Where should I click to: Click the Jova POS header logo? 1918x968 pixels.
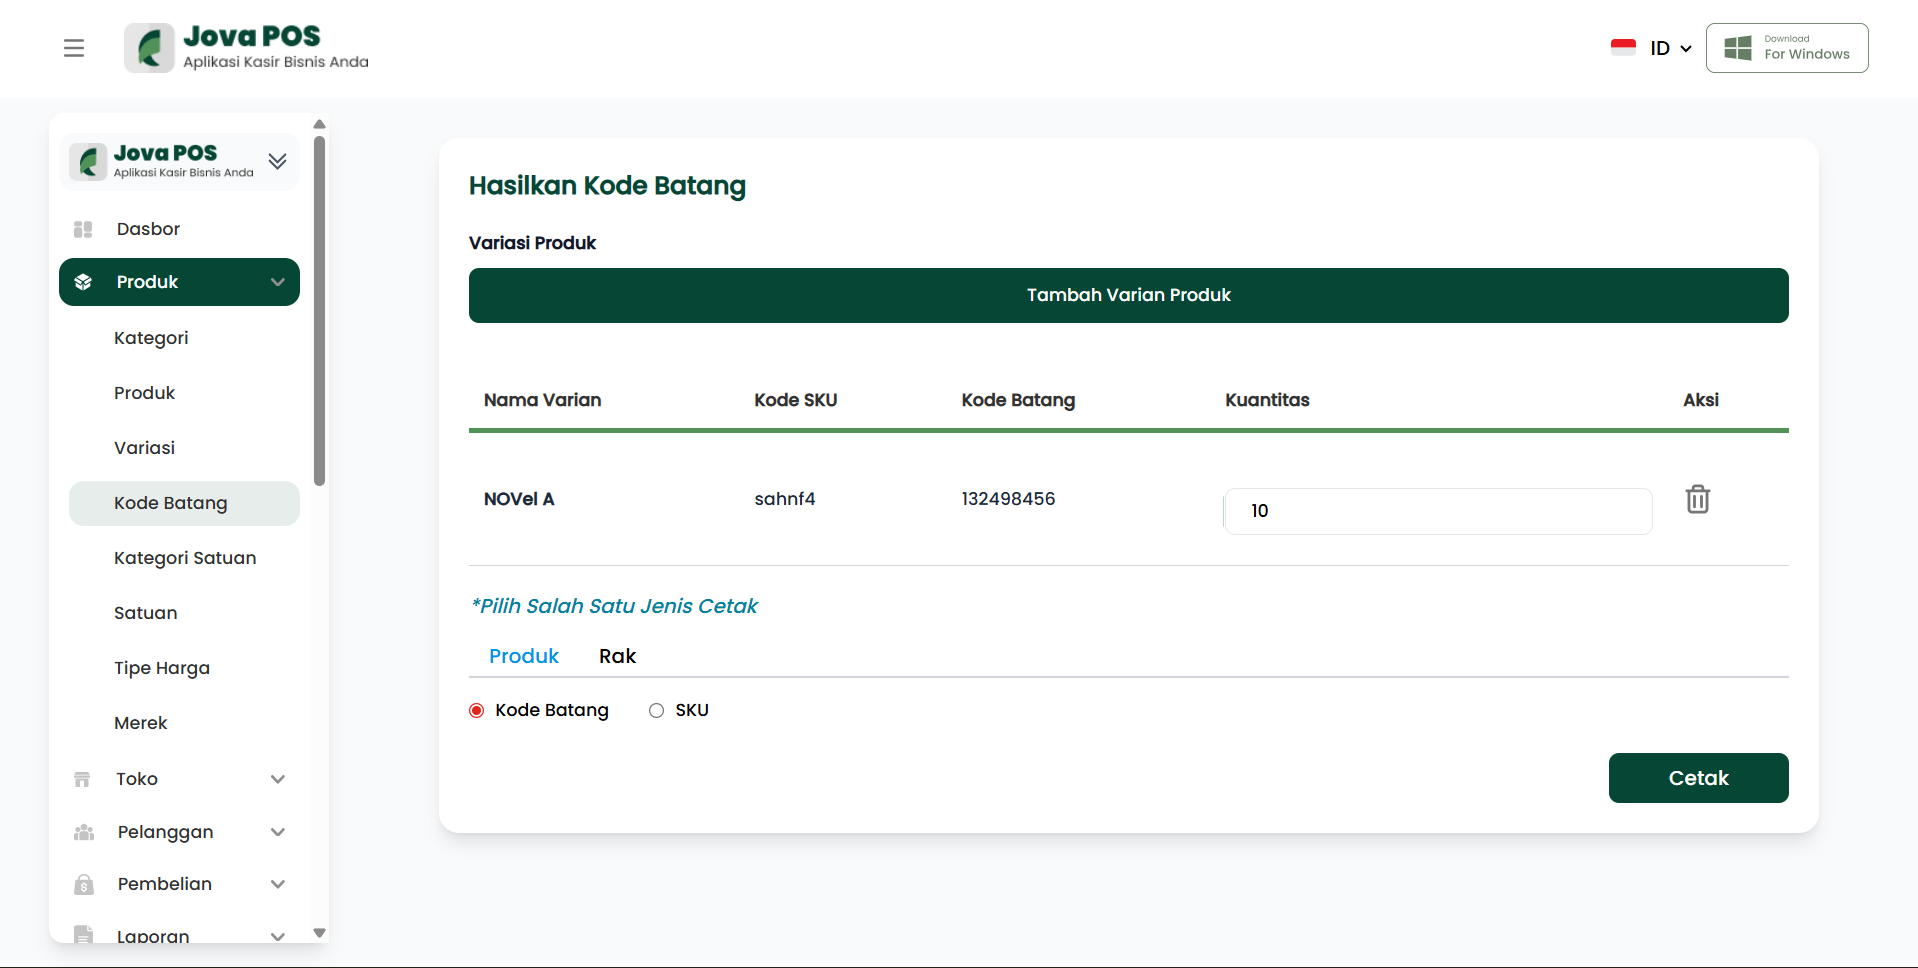pyautogui.click(x=246, y=48)
